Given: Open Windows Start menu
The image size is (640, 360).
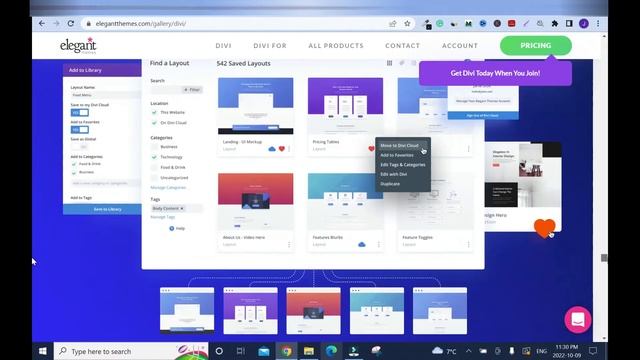Looking at the screenshot, I should coord(42,351).
